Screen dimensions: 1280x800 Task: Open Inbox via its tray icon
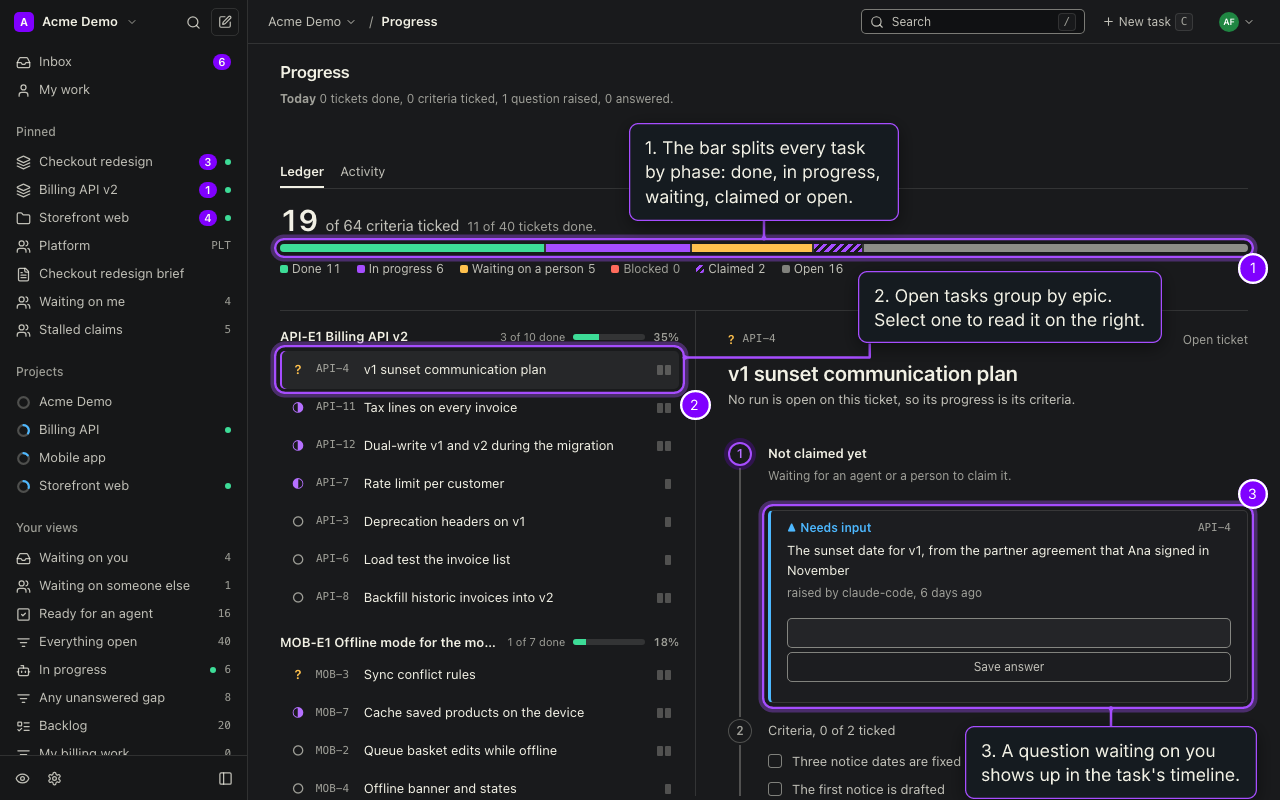[x=23, y=62]
